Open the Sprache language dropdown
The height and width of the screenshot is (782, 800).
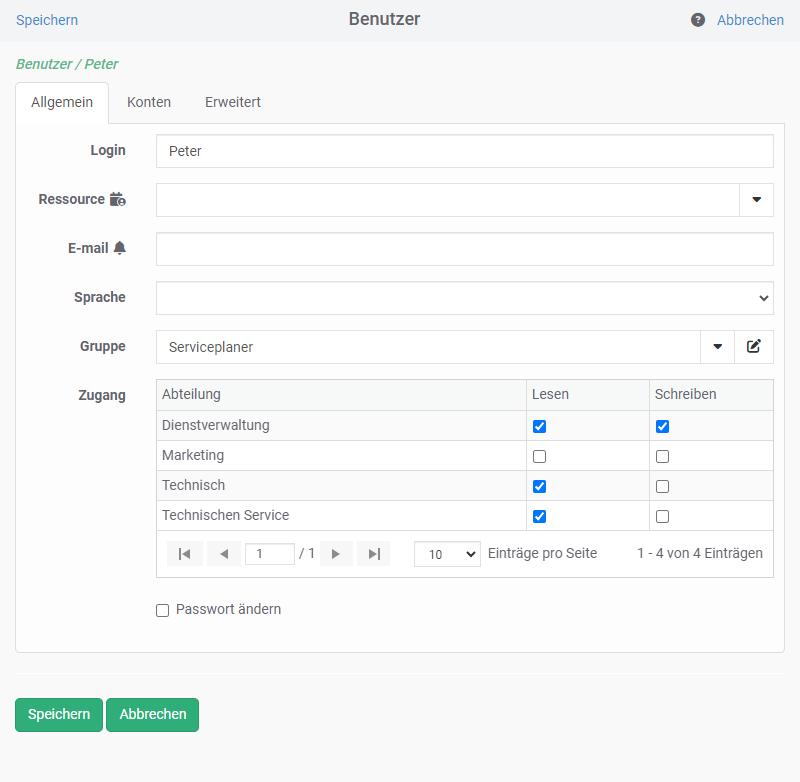464,298
